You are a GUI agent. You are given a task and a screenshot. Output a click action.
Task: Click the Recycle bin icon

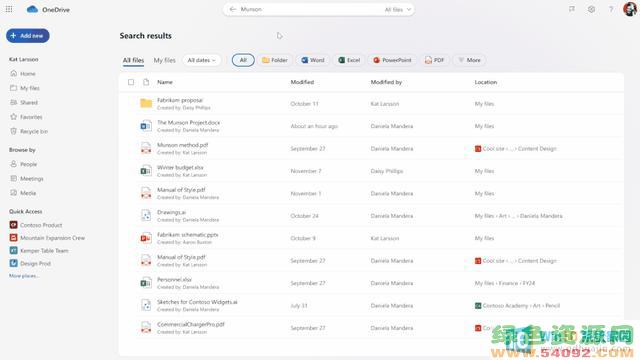pyautogui.click(x=13, y=131)
